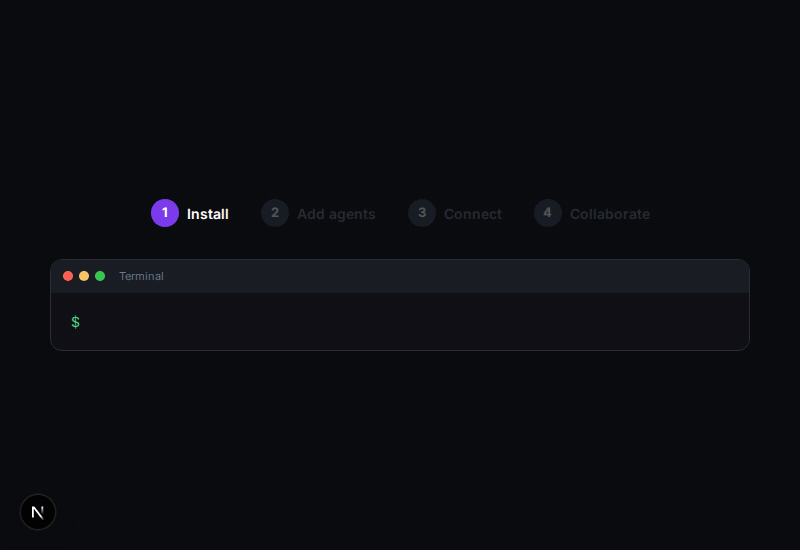Click blank space right of the Collaborate step
This screenshot has height=550, width=800.
pos(720,214)
